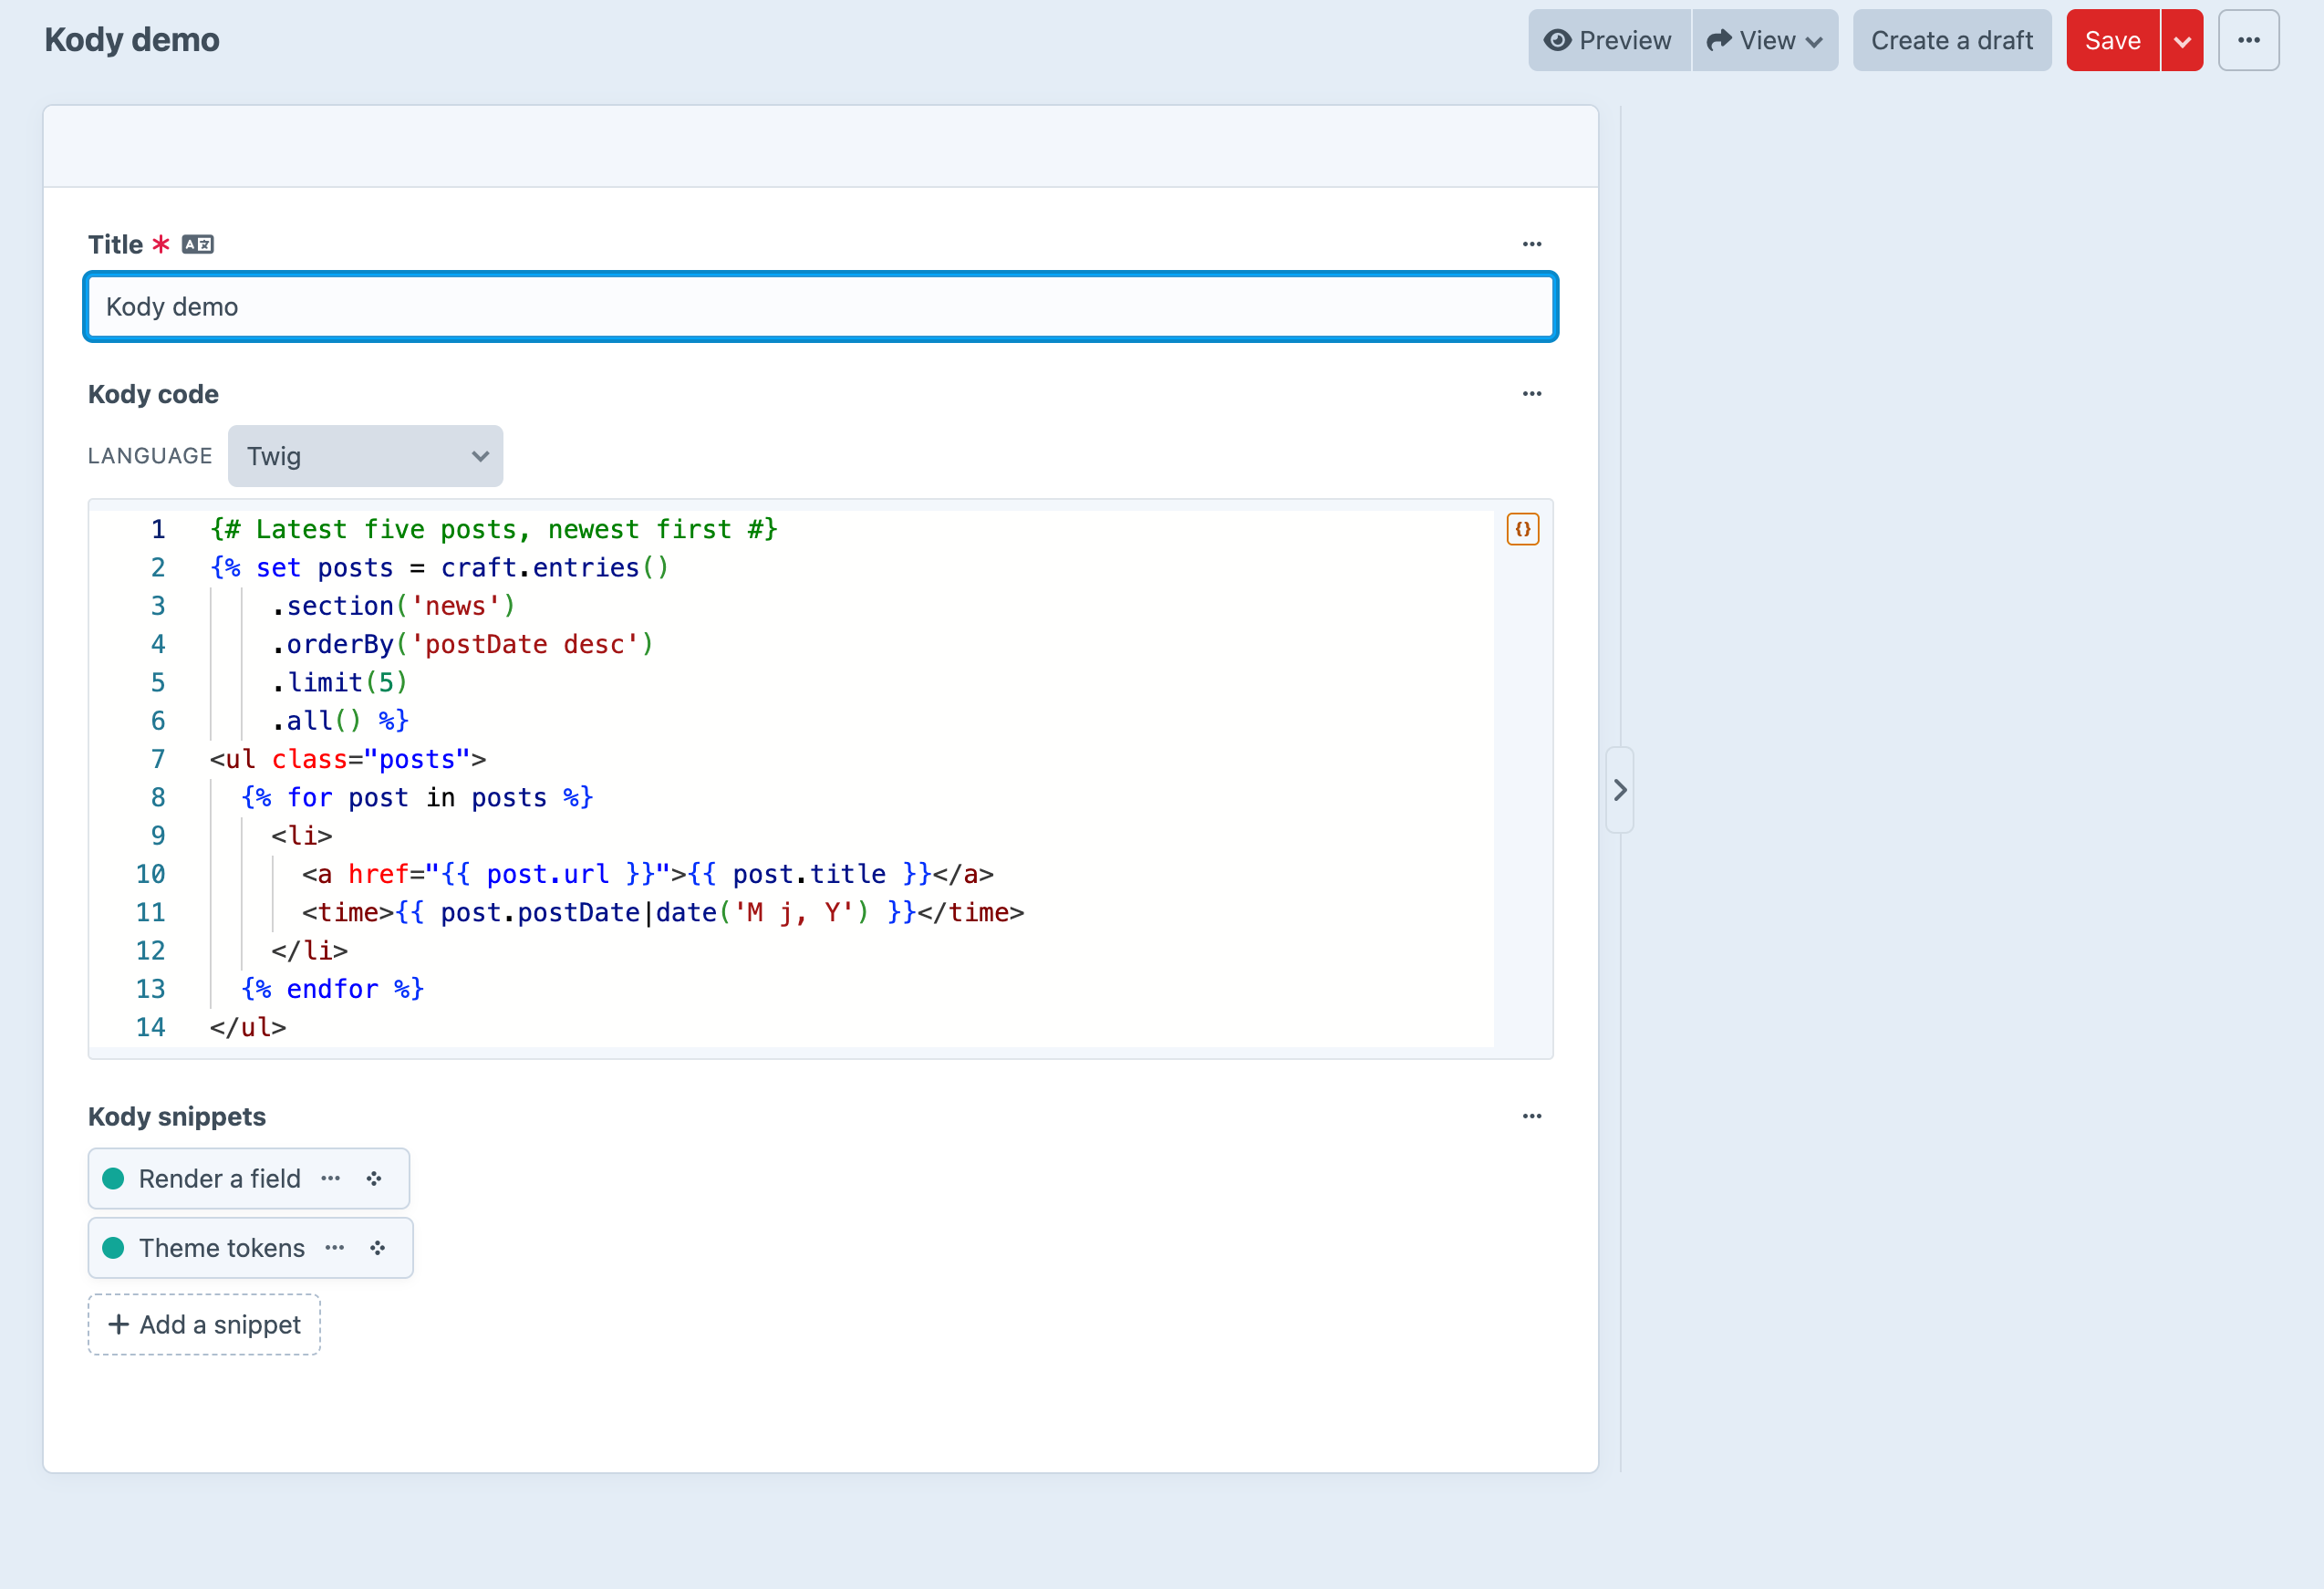
Task: Save the entry
Action: click(x=2112, y=40)
